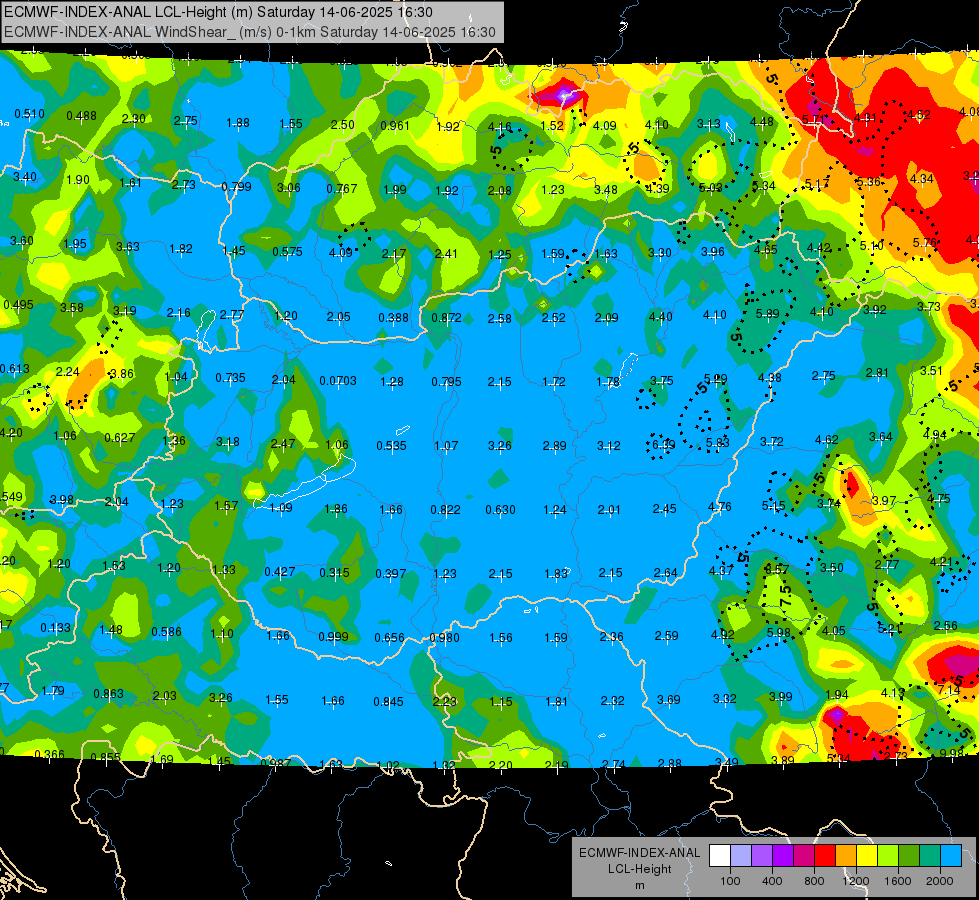The image size is (979, 900).
Task: Click the wind shear value 0.627
Action: click(120, 437)
